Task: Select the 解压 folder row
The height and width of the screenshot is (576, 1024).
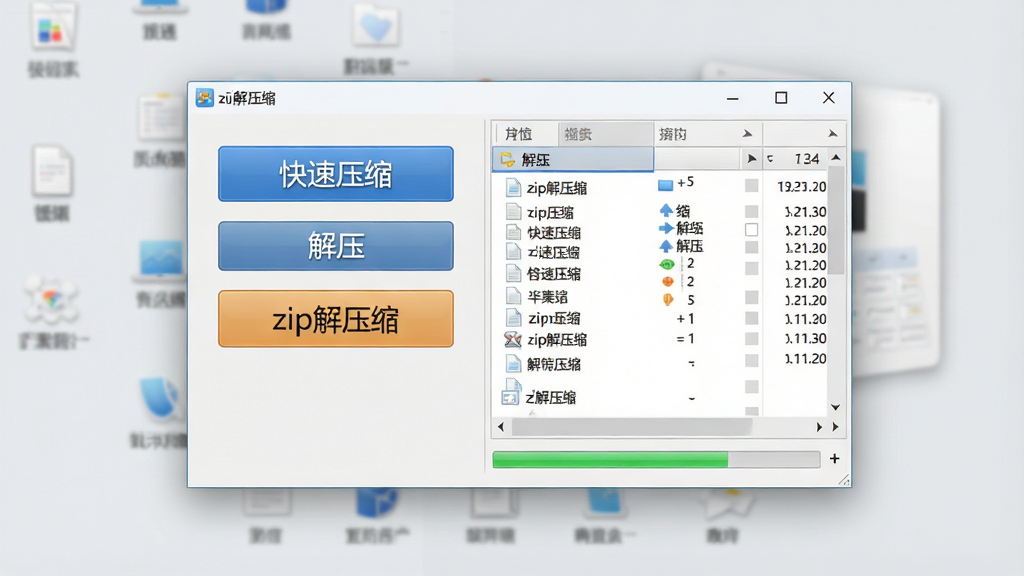Action: [573, 159]
